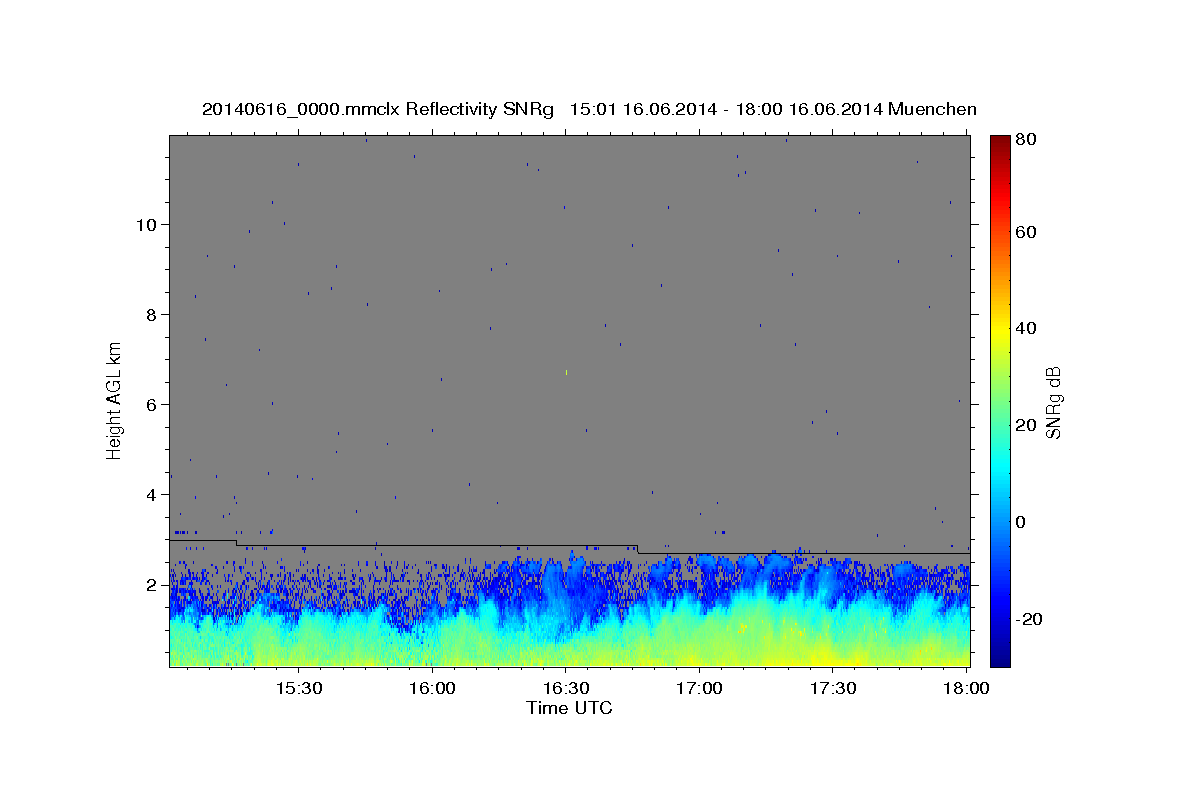1200x800 pixels.
Task: Click the 17:30 time tick label
Action: coord(832,689)
